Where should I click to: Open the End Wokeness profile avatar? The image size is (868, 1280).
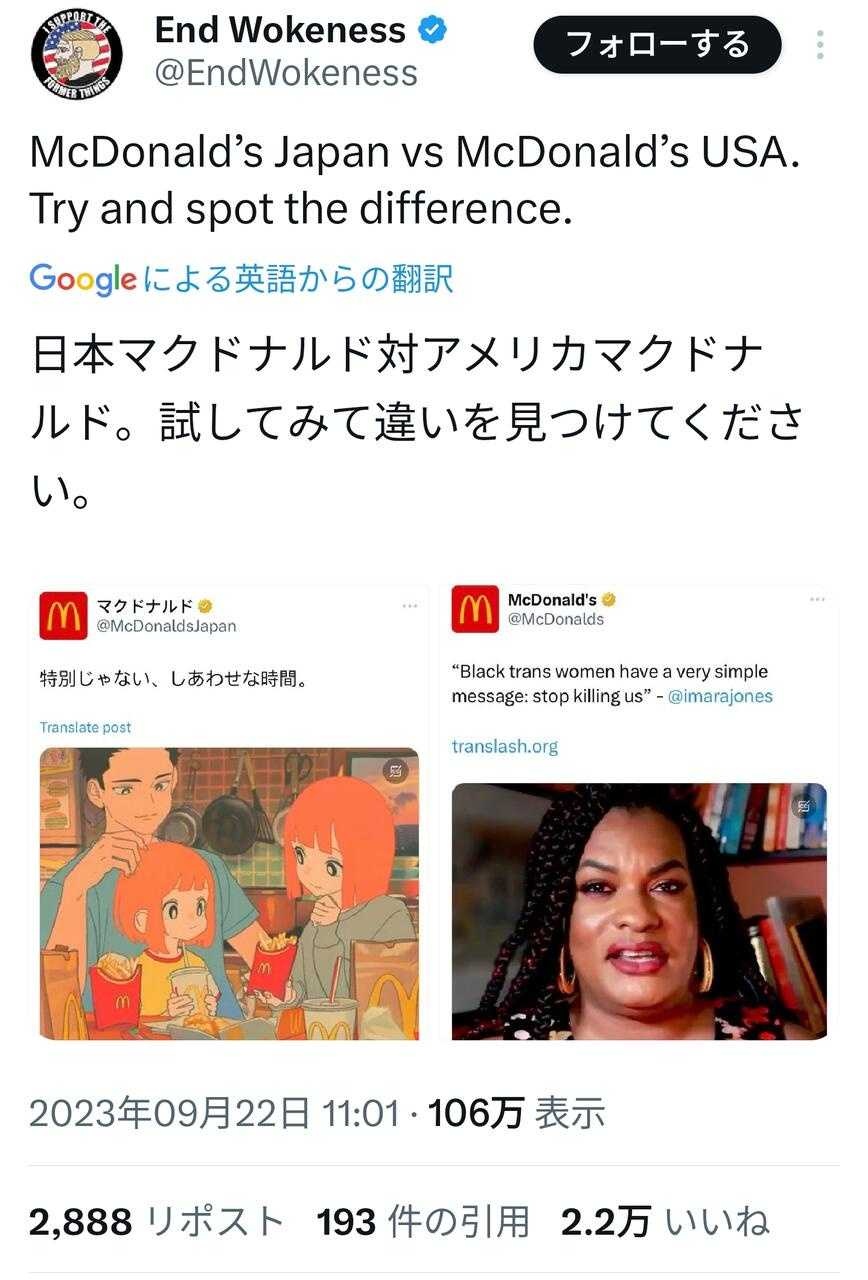[x=77, y=54]
